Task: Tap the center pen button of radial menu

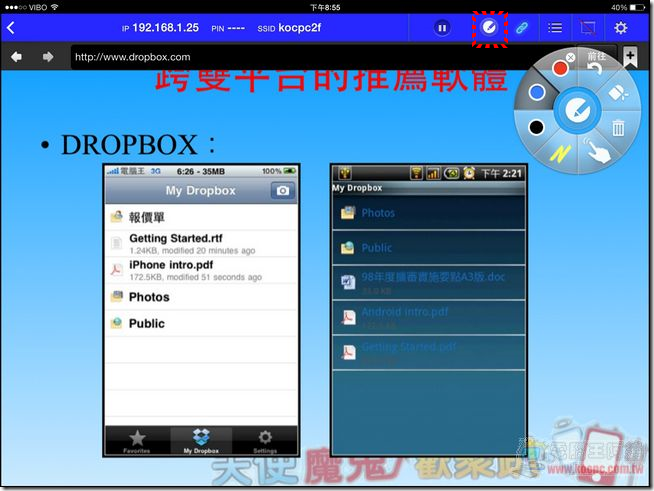Action: (x=577, y=111)
